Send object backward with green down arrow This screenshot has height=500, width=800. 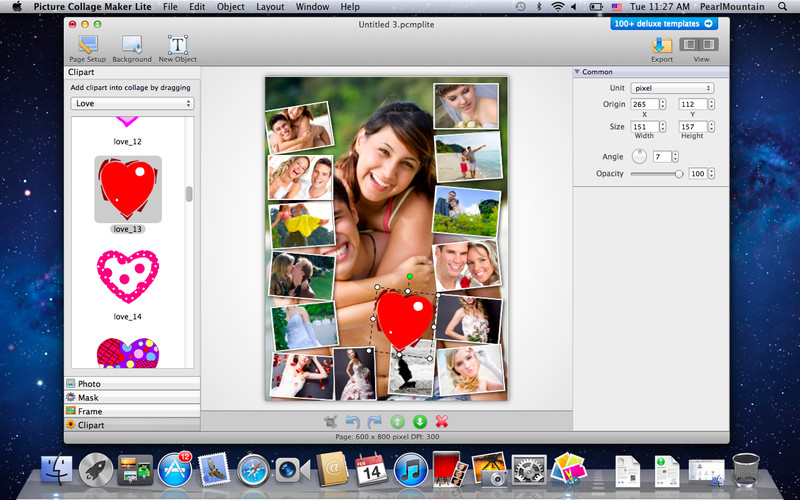pos(419,421)
